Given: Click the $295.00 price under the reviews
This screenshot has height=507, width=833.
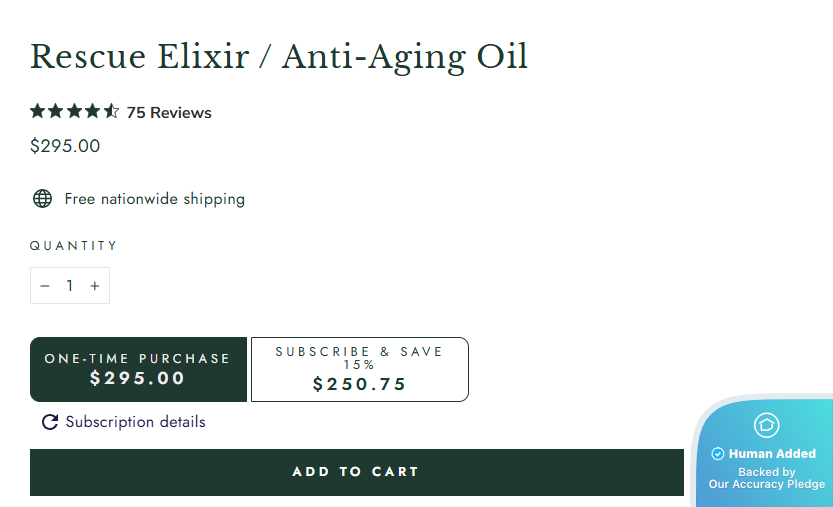Looking at the screenshot, I should 65,146.
